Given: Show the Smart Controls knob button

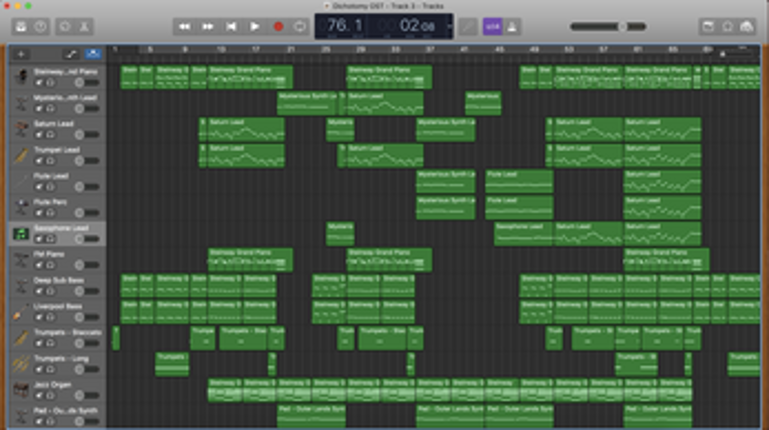Looking at the screenshot, I should click(x=65, y=26).
